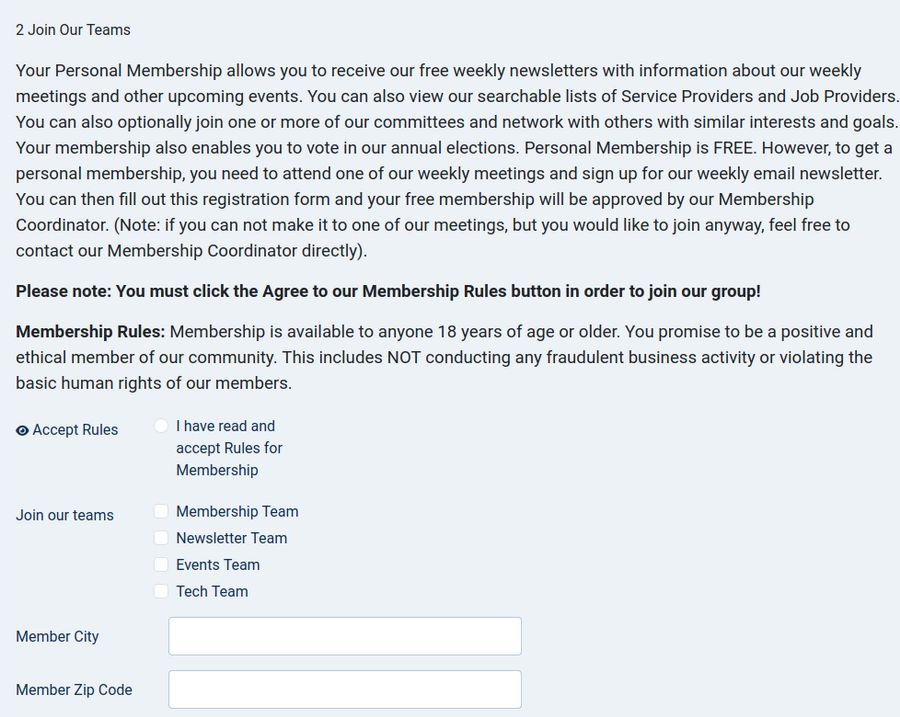Click into the Member Zip Code field
Screen dimensions: 900x717
tap(345, 689)
